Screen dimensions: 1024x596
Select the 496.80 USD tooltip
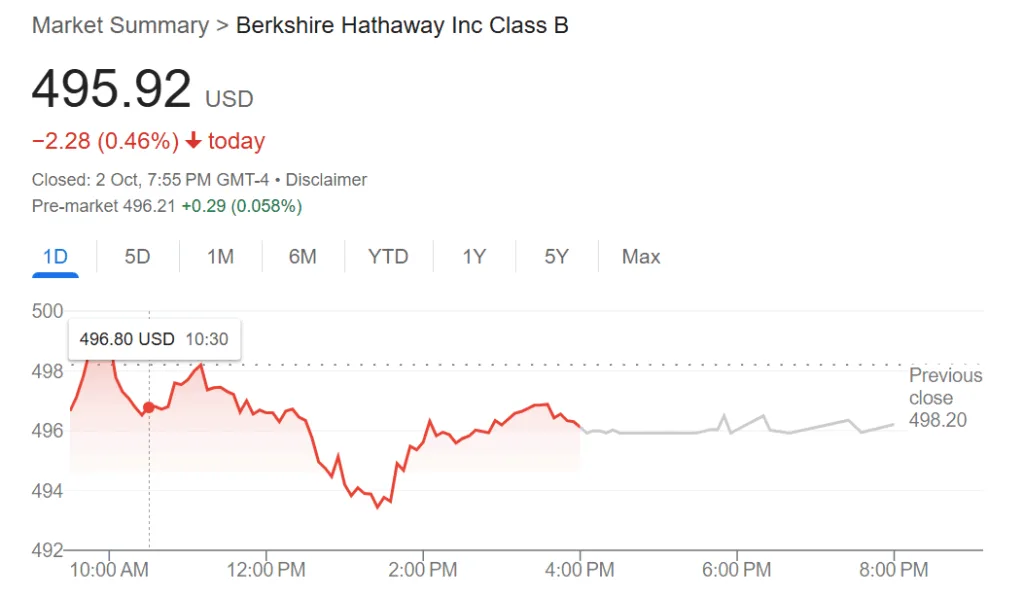pyautogui.click(x=153, y=339)
